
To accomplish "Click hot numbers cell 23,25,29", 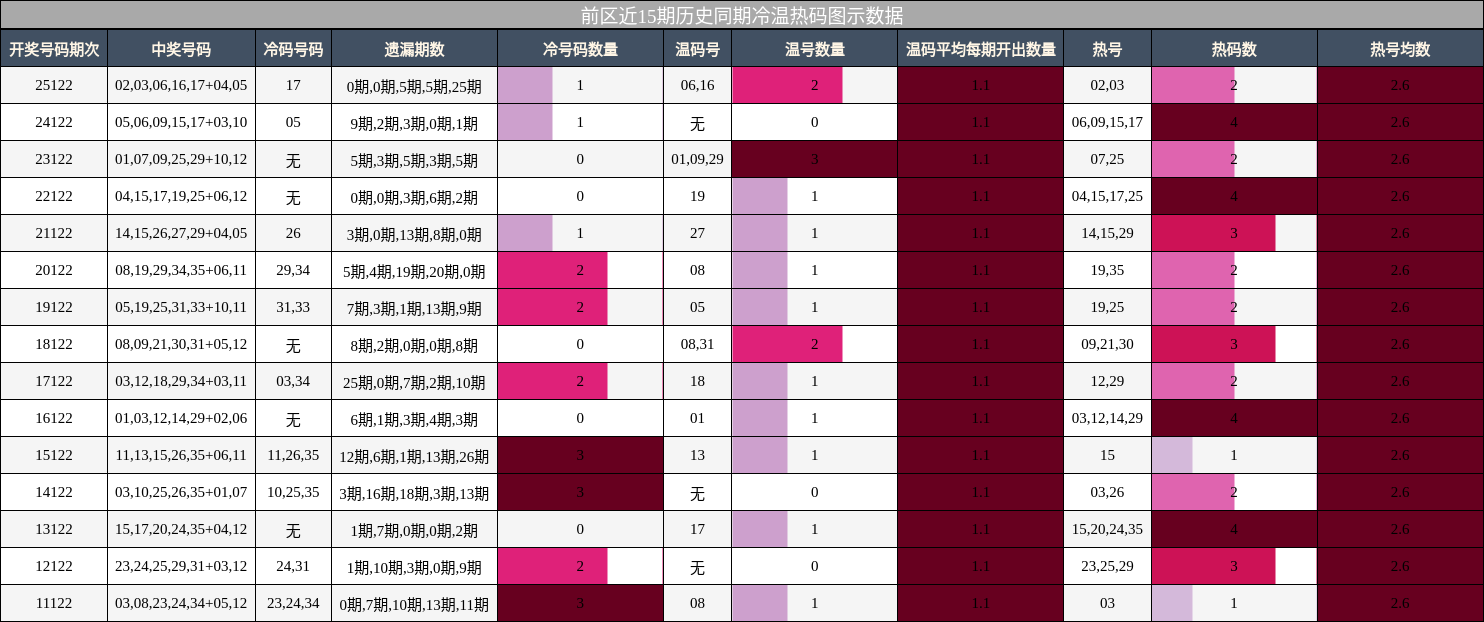I will (x=1107, y=567).
